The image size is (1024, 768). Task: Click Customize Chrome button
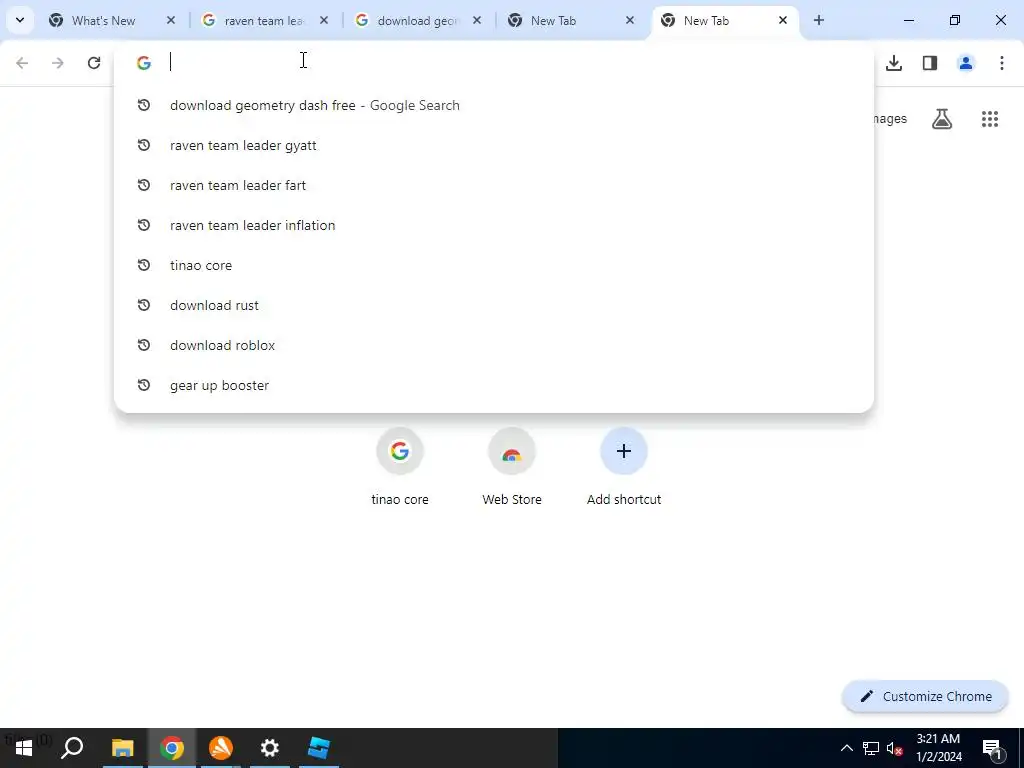tap(925, 696)
